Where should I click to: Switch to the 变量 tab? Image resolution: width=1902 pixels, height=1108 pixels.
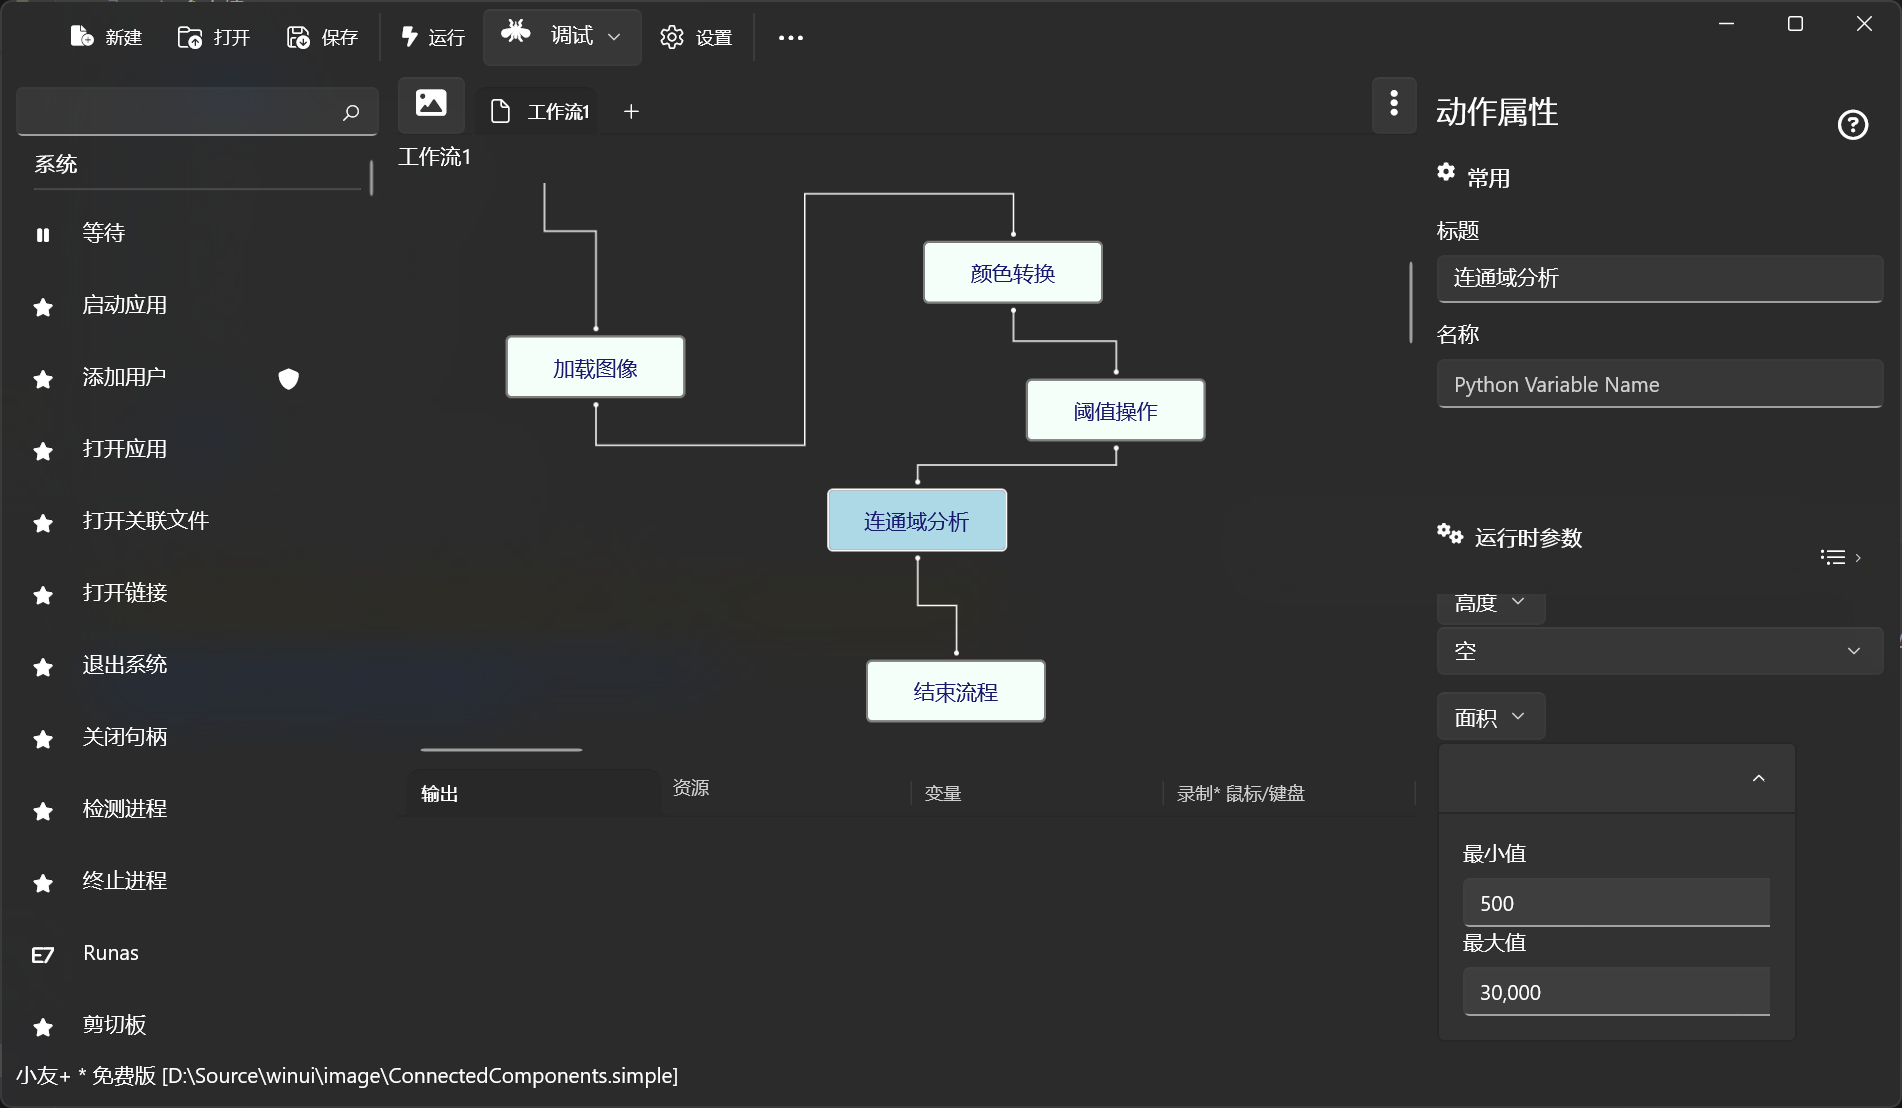(x=941, y=793)
